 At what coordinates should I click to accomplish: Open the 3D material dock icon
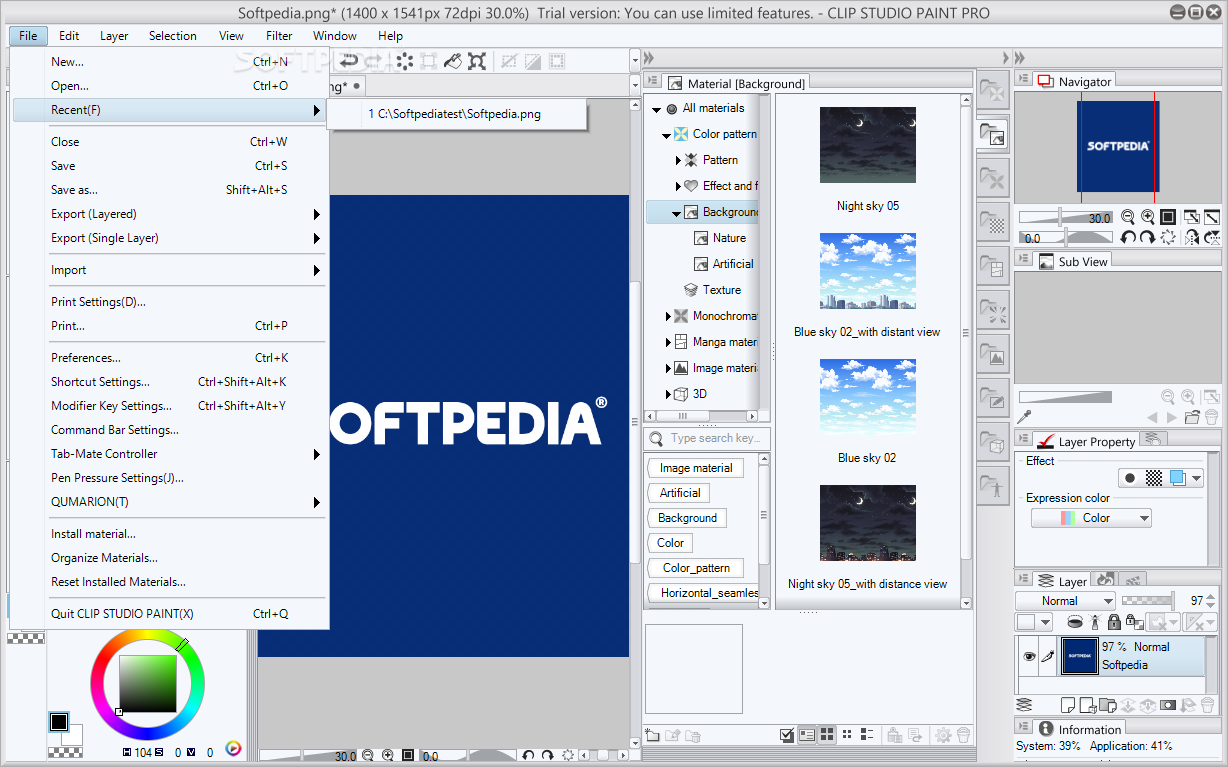[x=993, y=442]
